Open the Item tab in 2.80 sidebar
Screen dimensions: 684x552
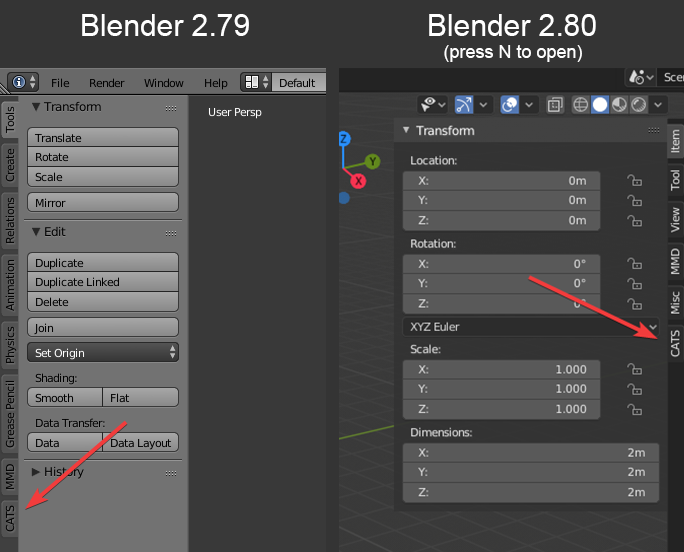tap(675, 141)
